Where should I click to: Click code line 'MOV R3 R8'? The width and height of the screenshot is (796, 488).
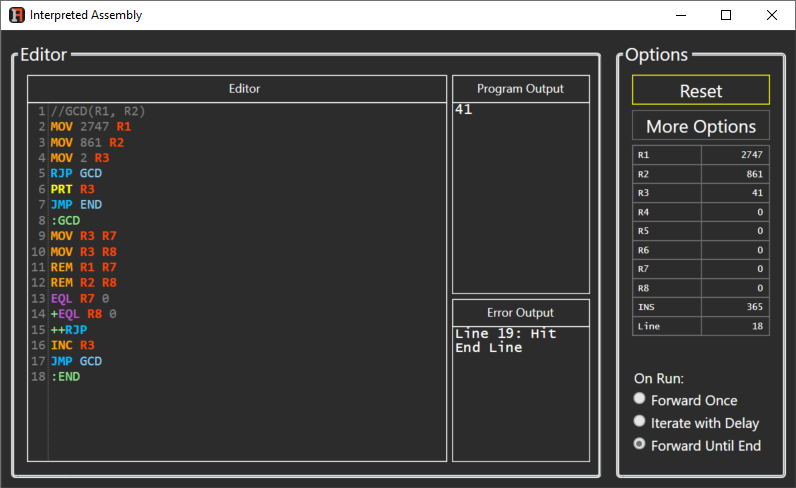pyautogui.click(x=83, y=252)
